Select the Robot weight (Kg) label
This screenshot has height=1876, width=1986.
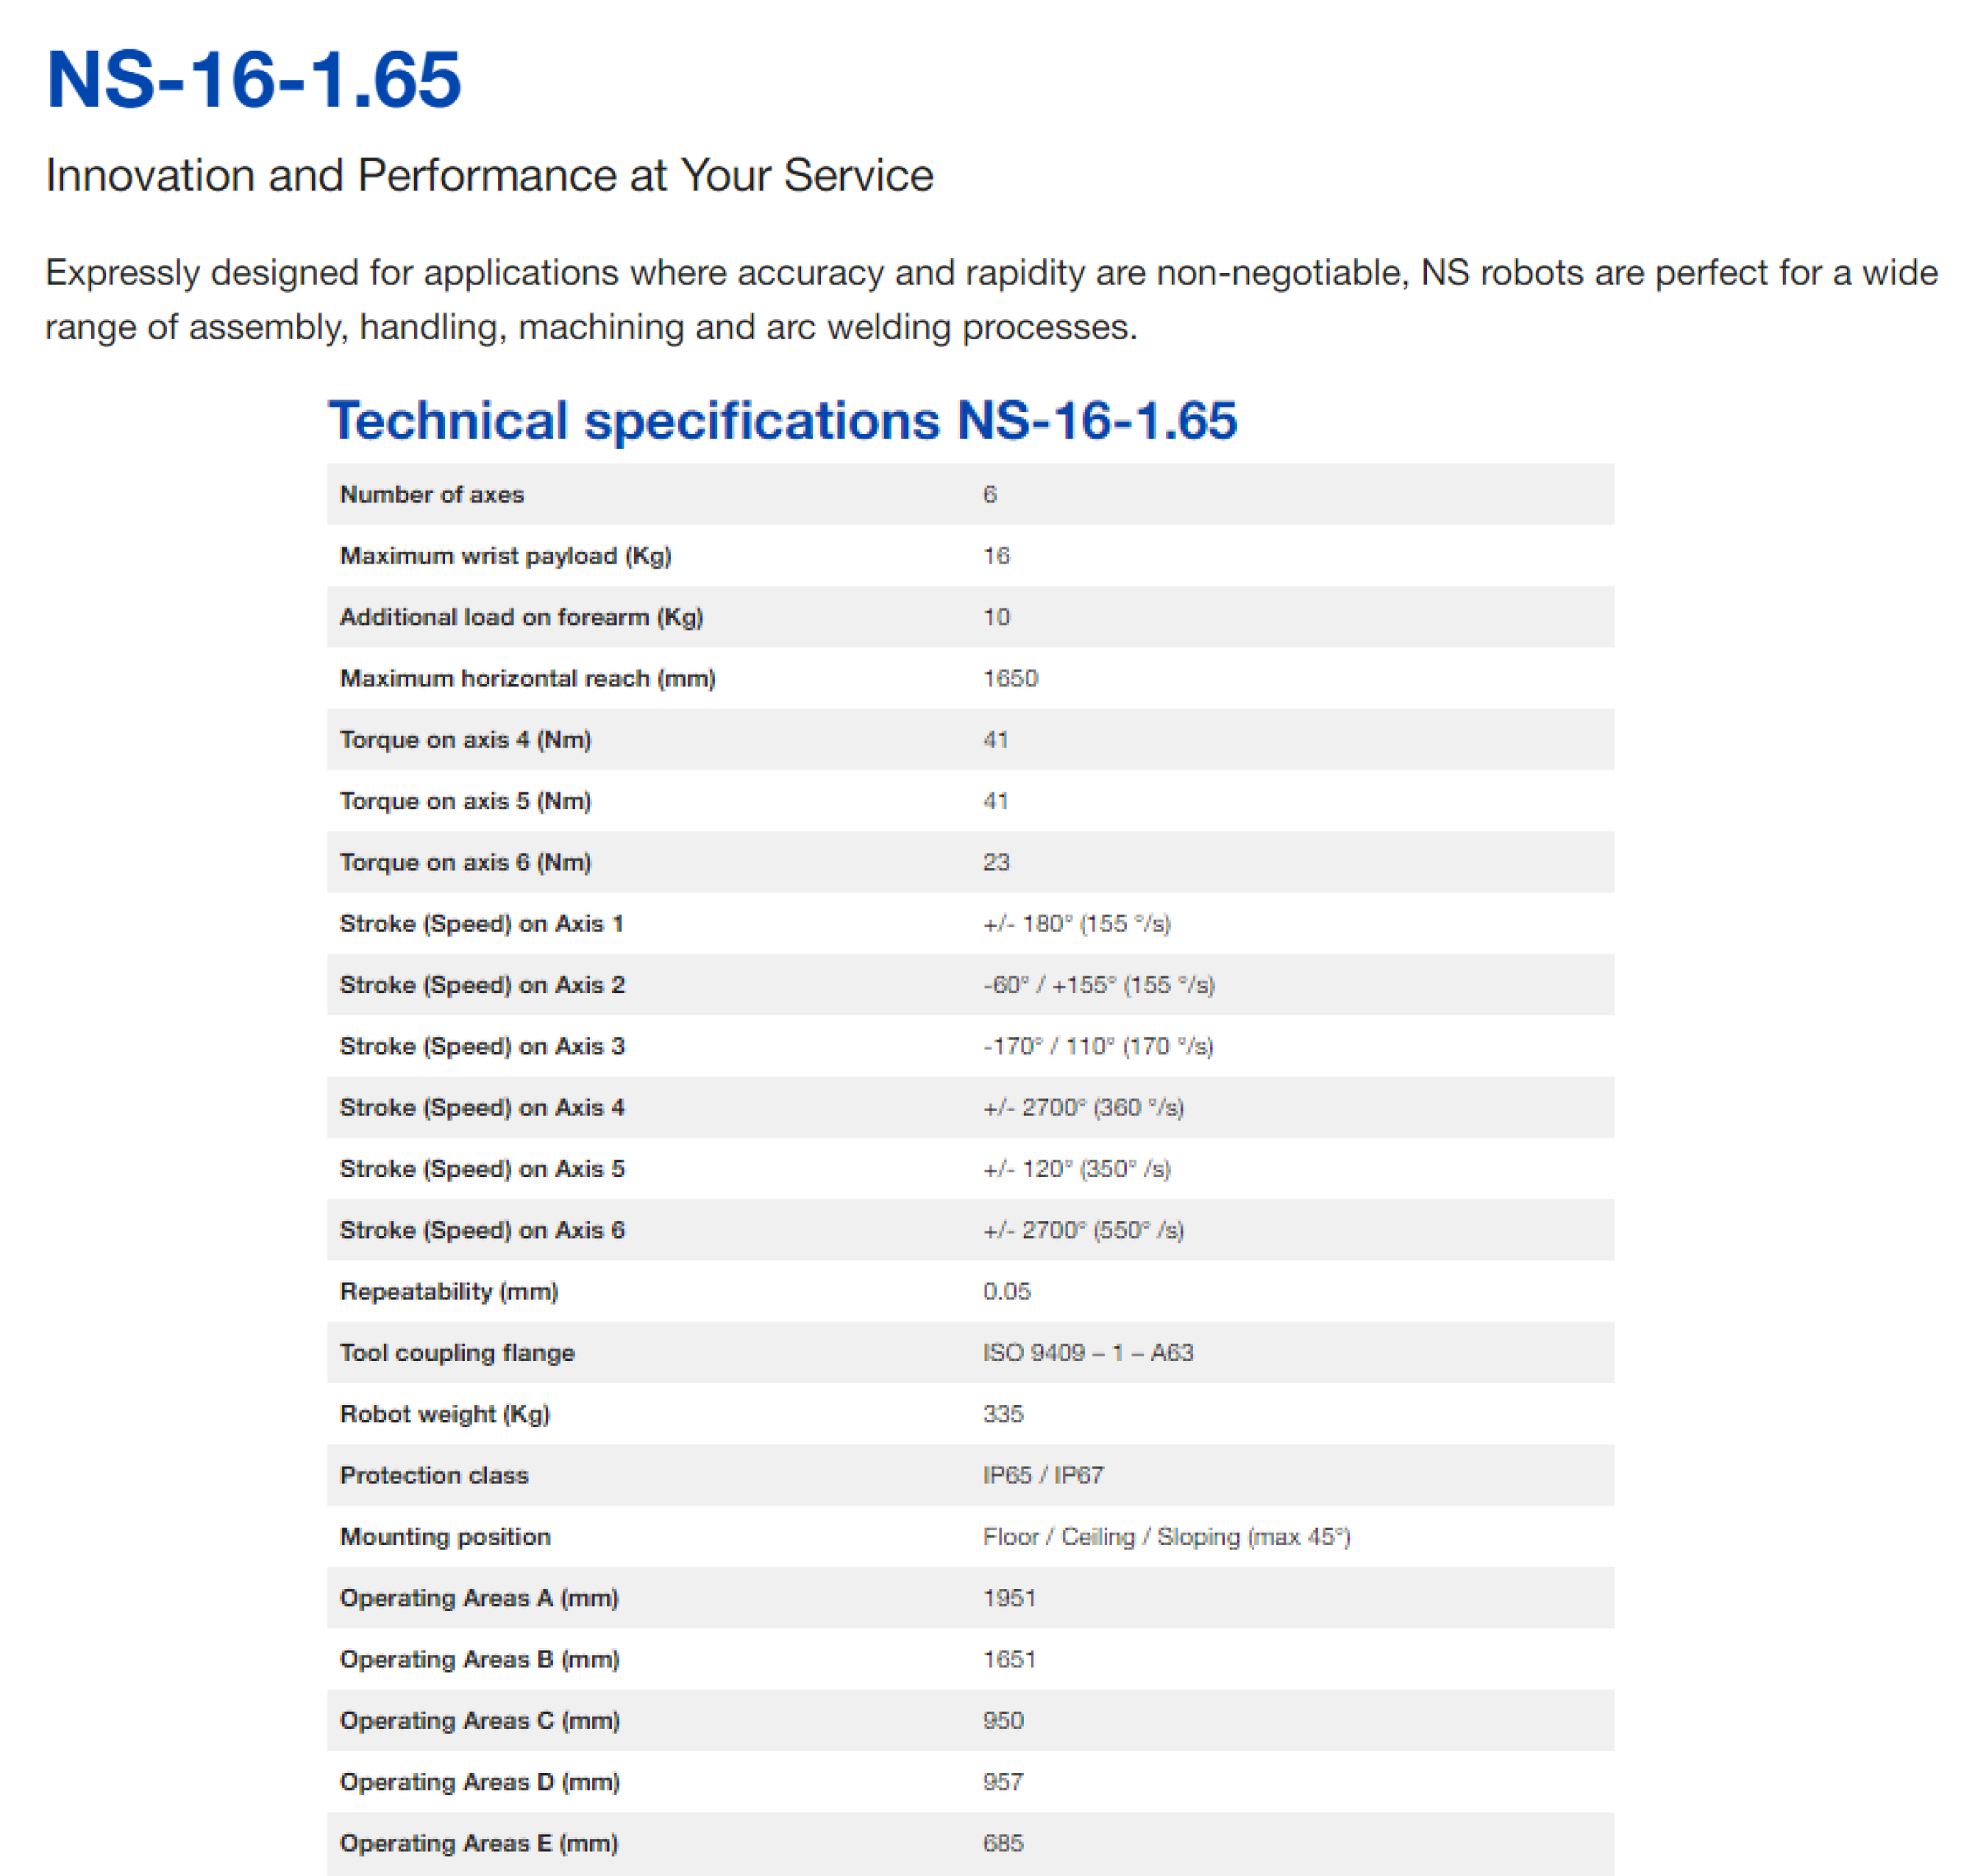tap(444, 1414)
